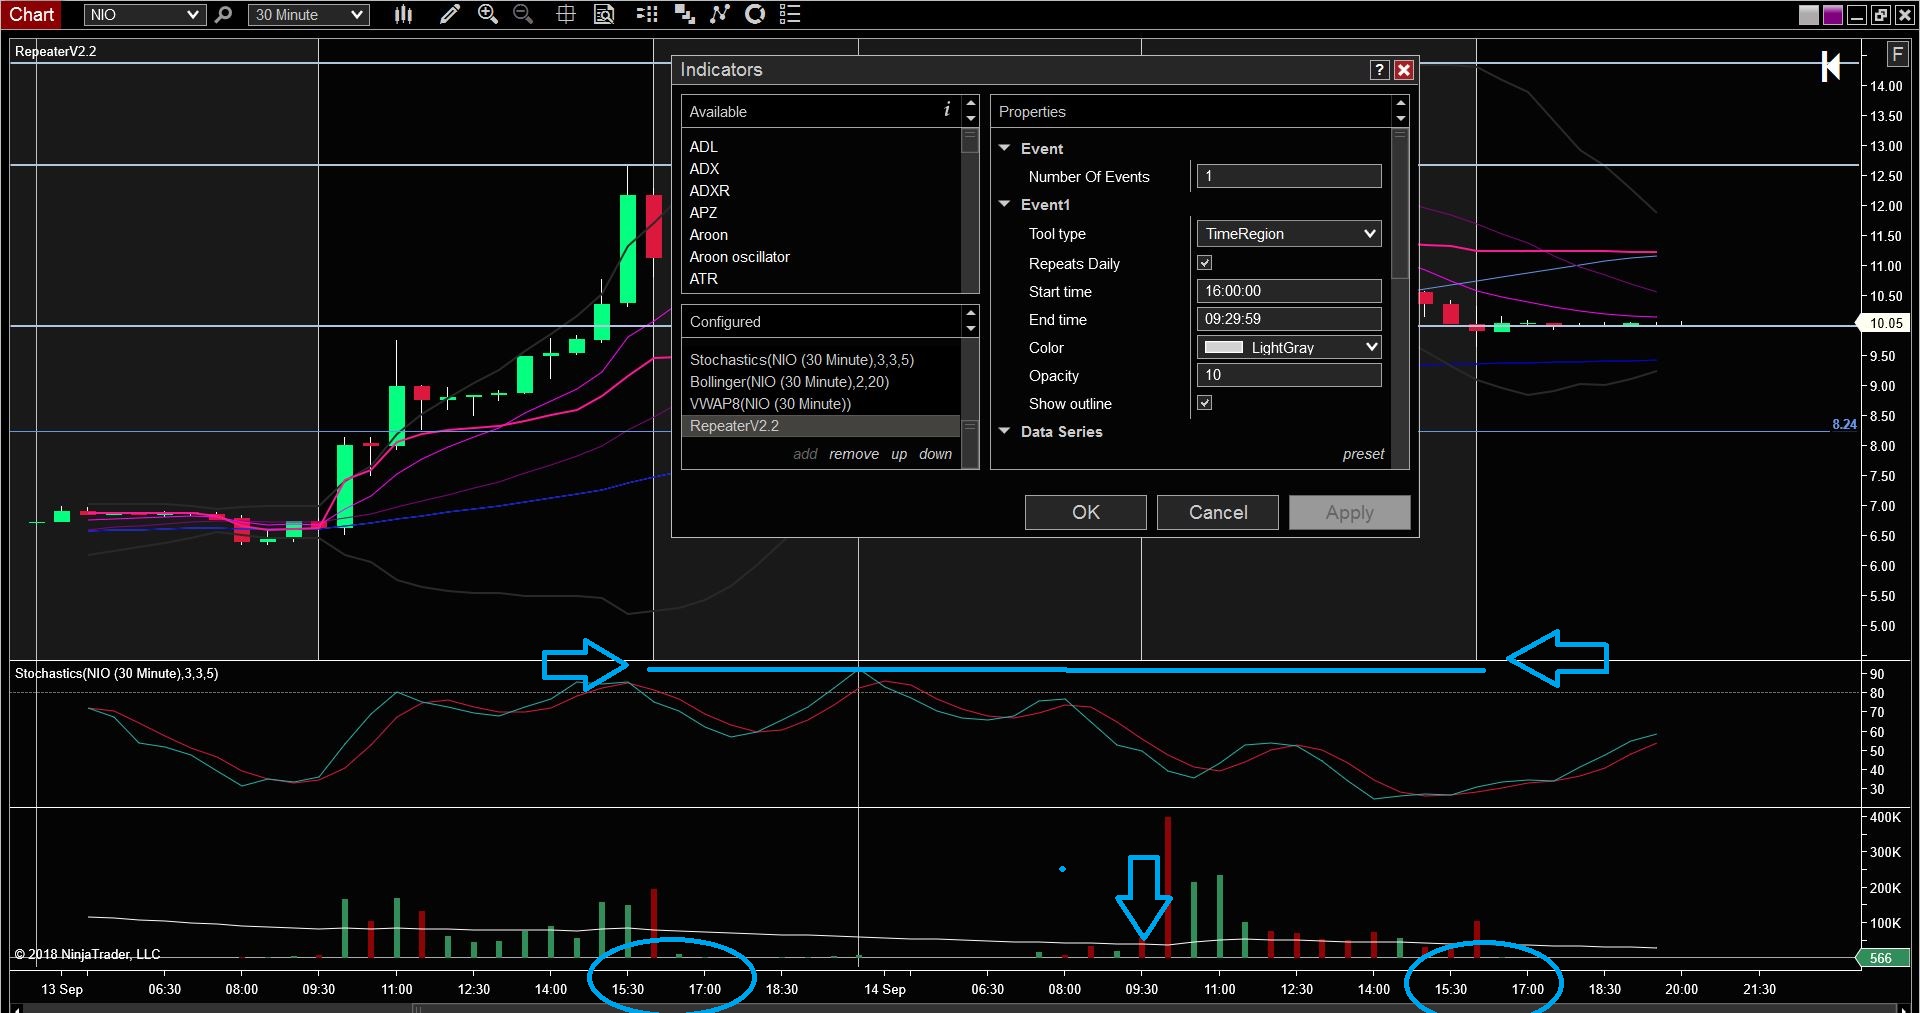Viewport: 1920px width, 1013px height.
Task: Click the Opacity input field
Action: pyautogui.click(x=1289, y=375)
